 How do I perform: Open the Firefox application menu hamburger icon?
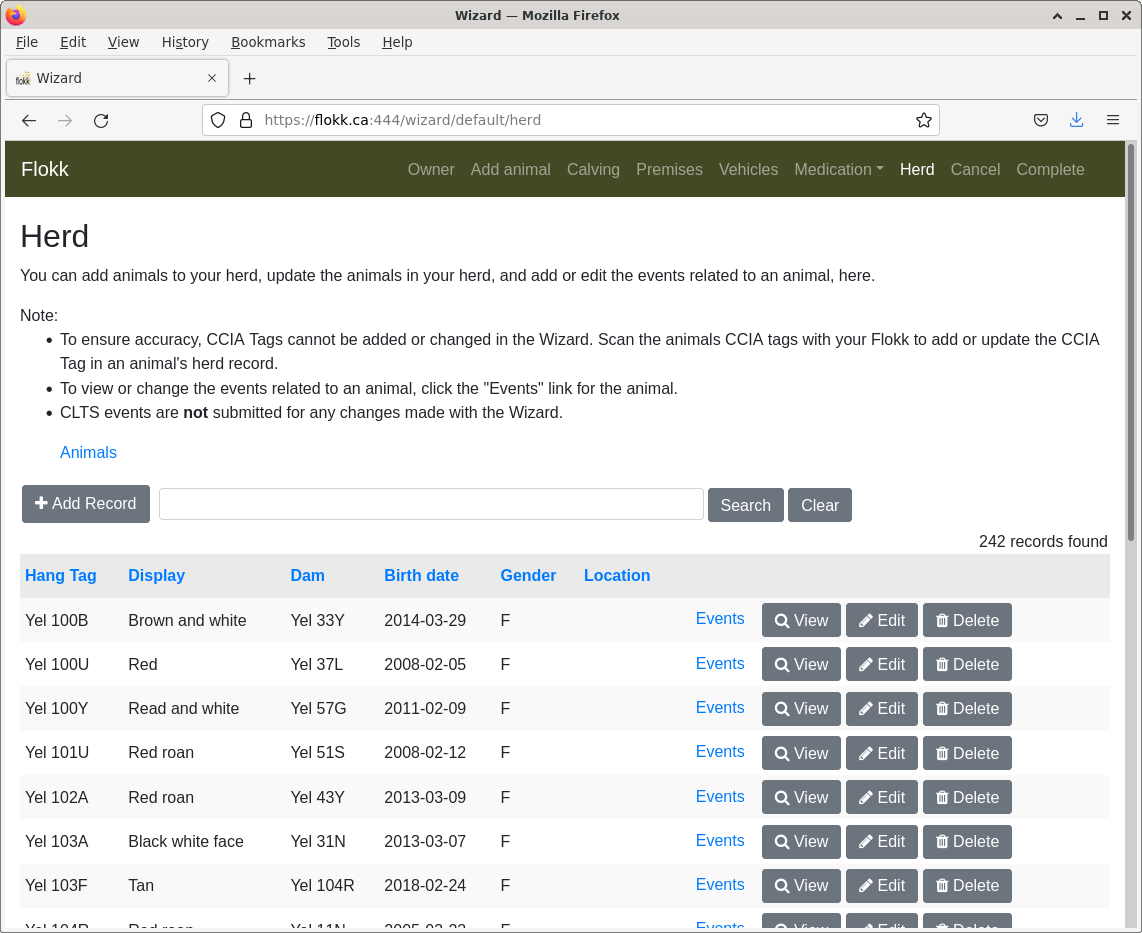(1113, 120)
